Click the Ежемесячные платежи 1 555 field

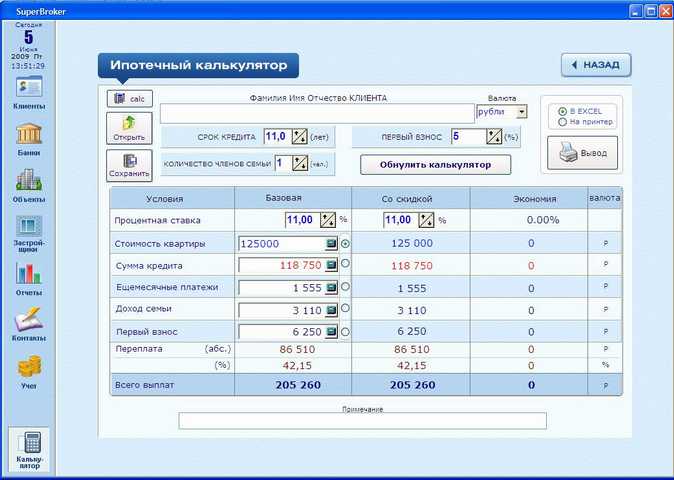pos(282,288)
